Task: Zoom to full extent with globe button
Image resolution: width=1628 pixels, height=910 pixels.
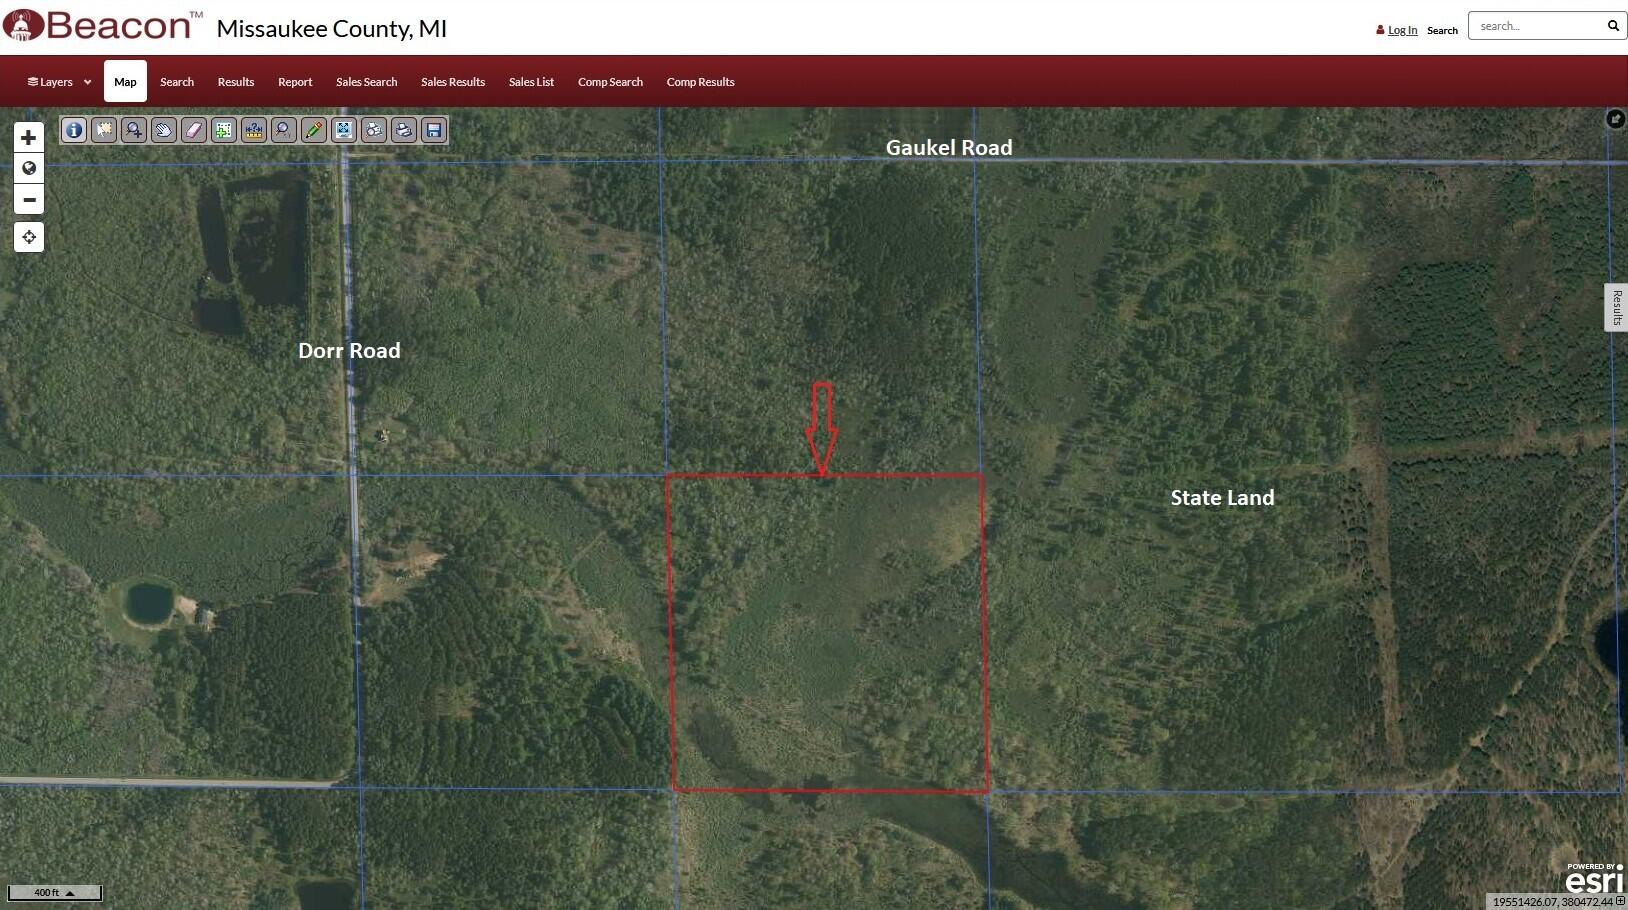Action: tap(29, 168)
